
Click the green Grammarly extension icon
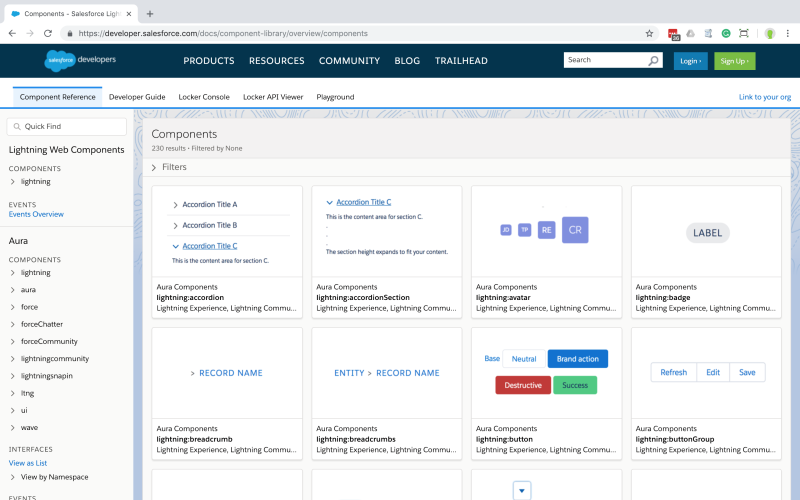pyautogui.click(x=726, y=33)
